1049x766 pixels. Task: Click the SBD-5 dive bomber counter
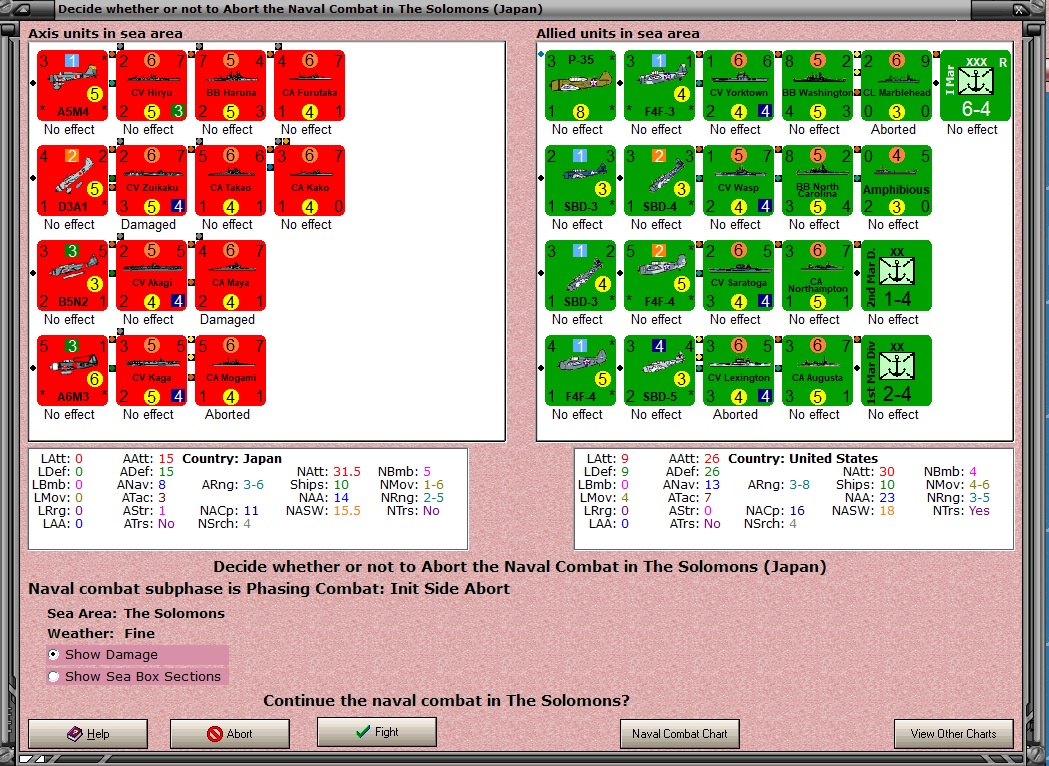coord(660,371)
